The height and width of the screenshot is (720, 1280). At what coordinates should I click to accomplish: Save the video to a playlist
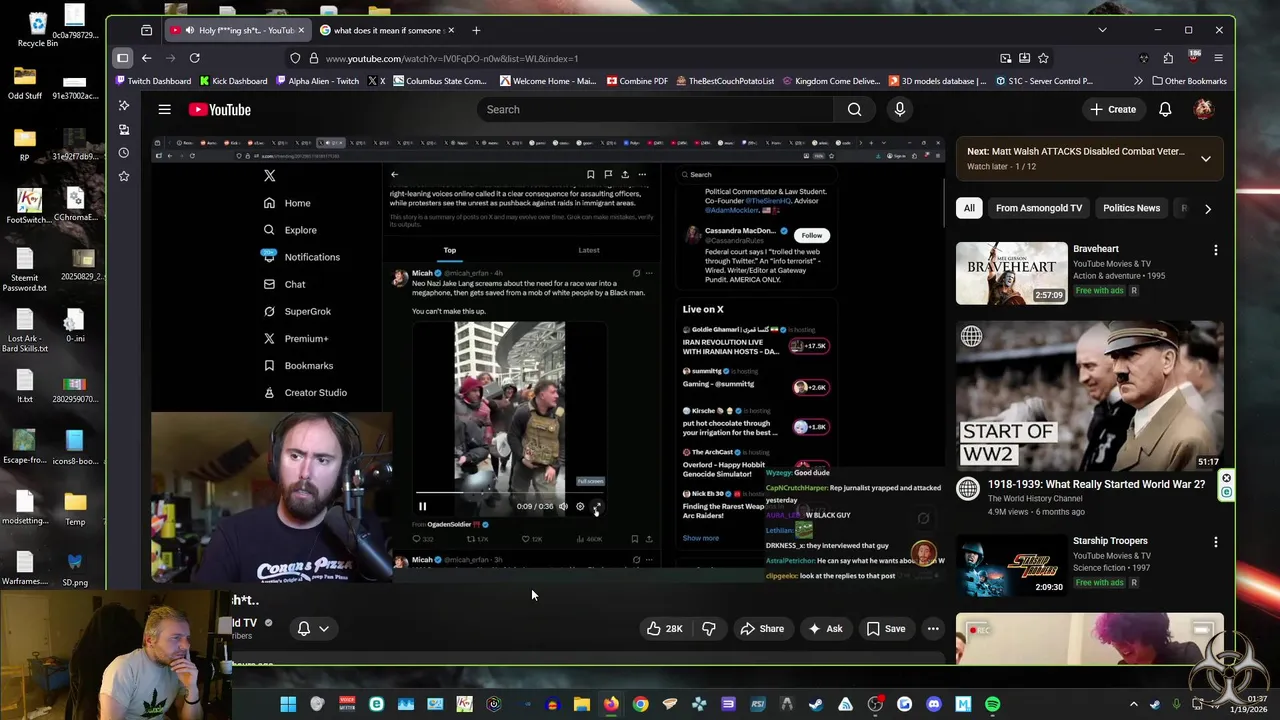pos(886,629)
